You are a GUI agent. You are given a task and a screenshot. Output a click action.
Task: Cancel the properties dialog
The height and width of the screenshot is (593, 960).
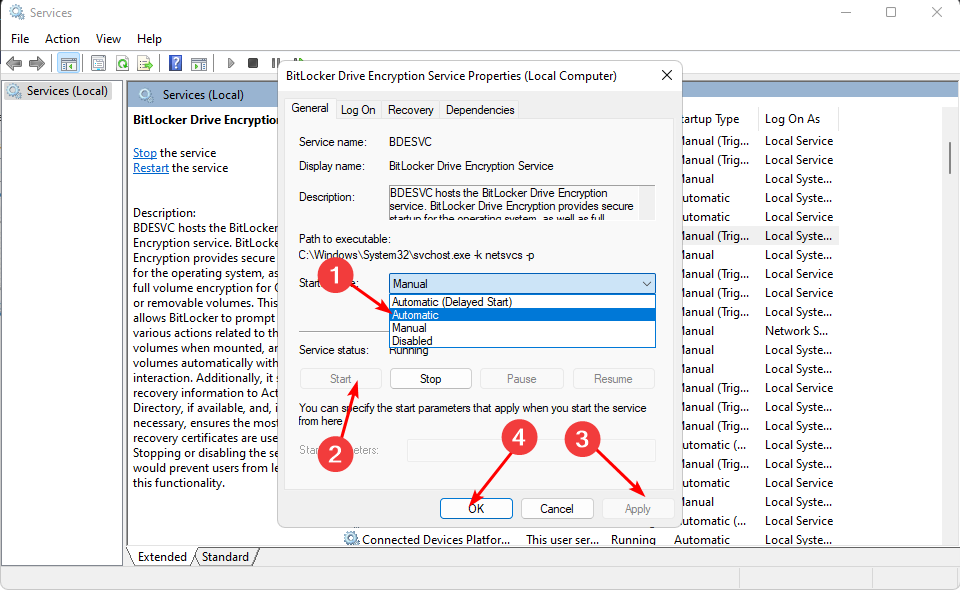(x=557, y=509)
